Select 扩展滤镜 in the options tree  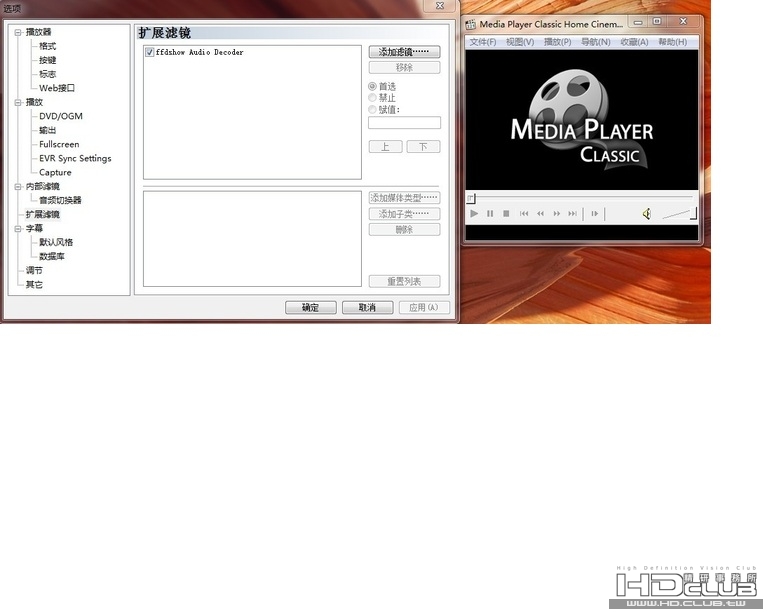43,214
